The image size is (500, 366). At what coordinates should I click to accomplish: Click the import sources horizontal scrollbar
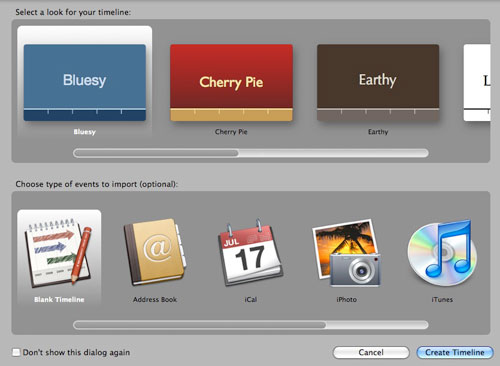251,325
